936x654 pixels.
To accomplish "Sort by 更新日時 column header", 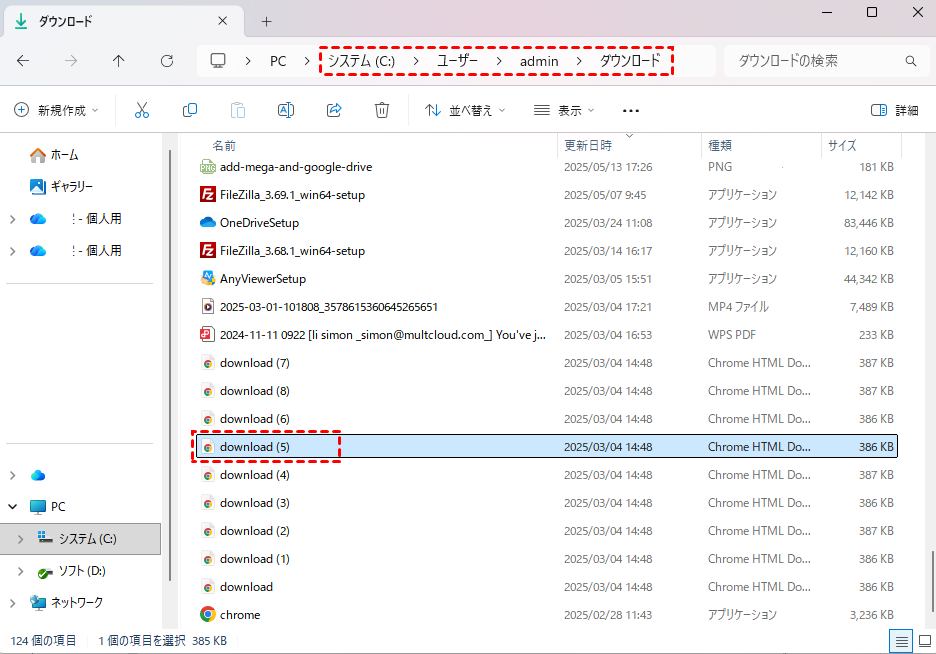I will (x=588, y=146).
